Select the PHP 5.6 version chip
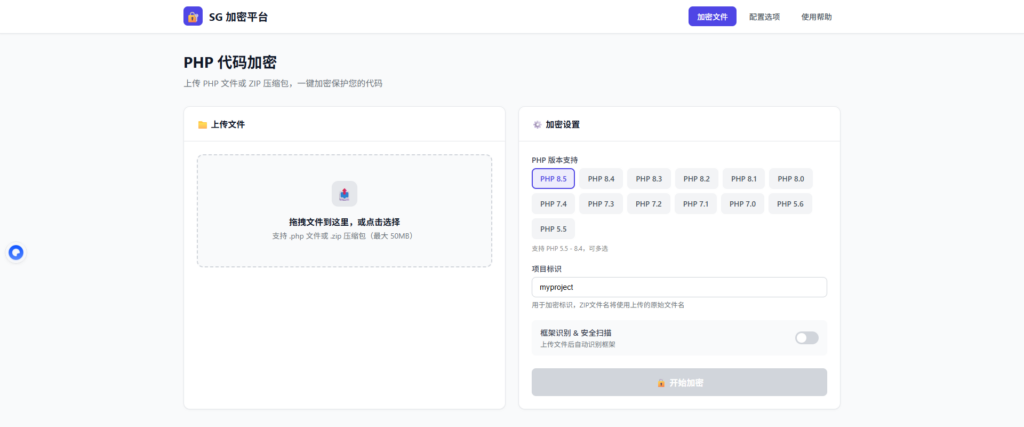The height and width of the screenshot is (427, 1024). 790,204
